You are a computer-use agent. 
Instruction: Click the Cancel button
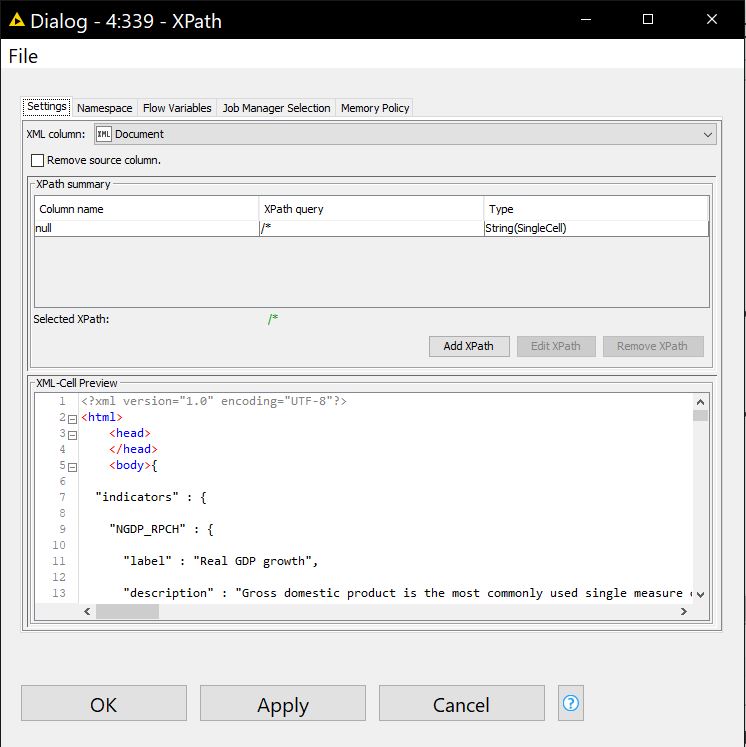tap(462, 703)
